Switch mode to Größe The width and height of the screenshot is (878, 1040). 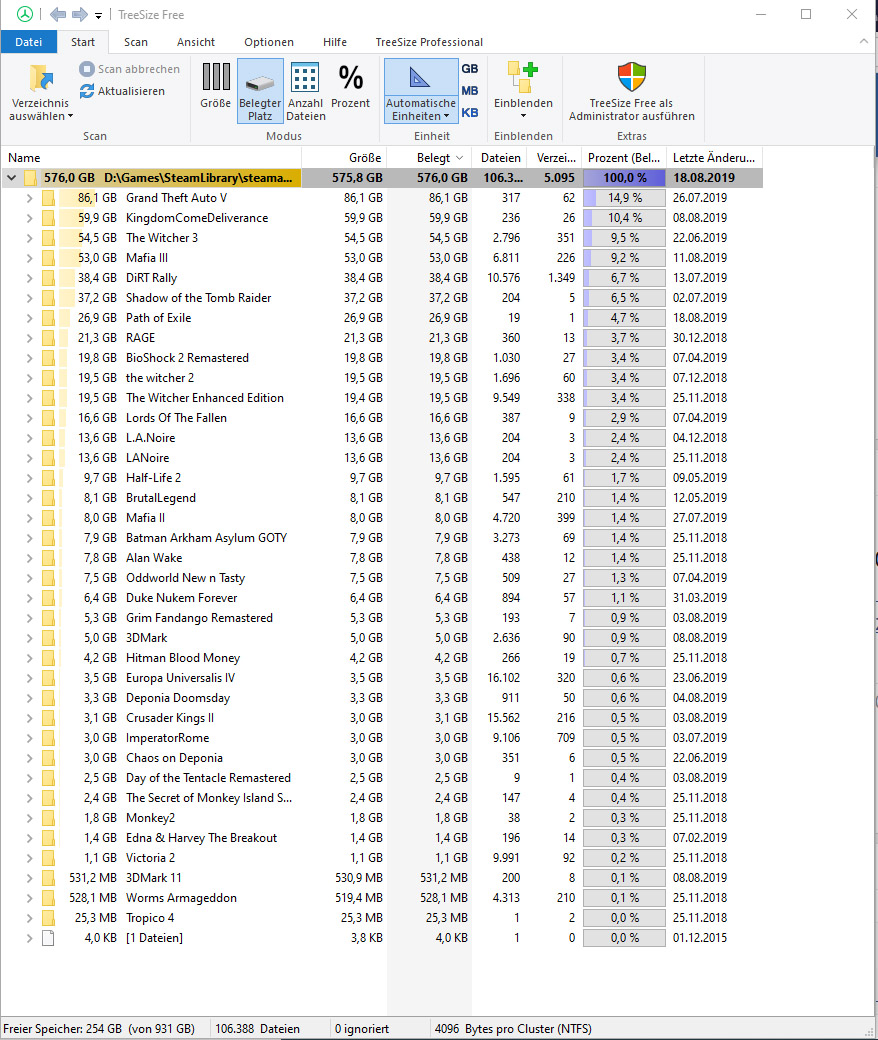(216, 86)
